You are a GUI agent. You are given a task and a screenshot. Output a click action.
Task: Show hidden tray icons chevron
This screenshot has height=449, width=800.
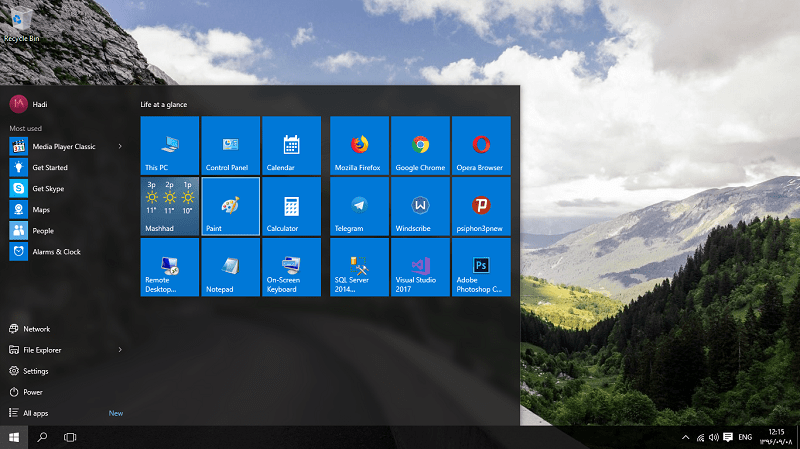686,437
